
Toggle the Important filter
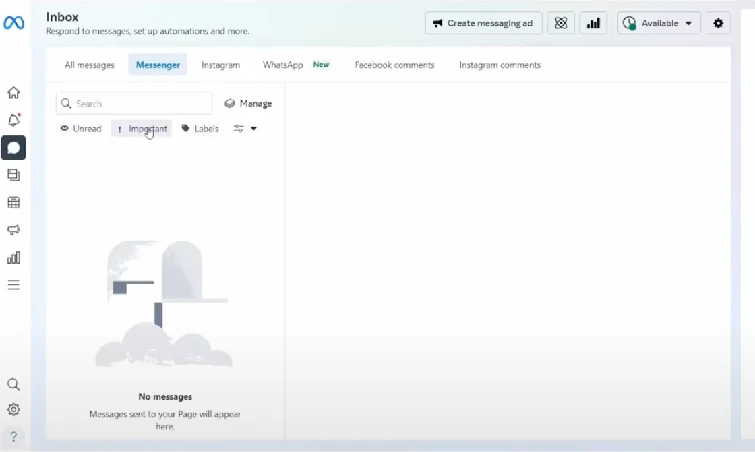[142, 129]
